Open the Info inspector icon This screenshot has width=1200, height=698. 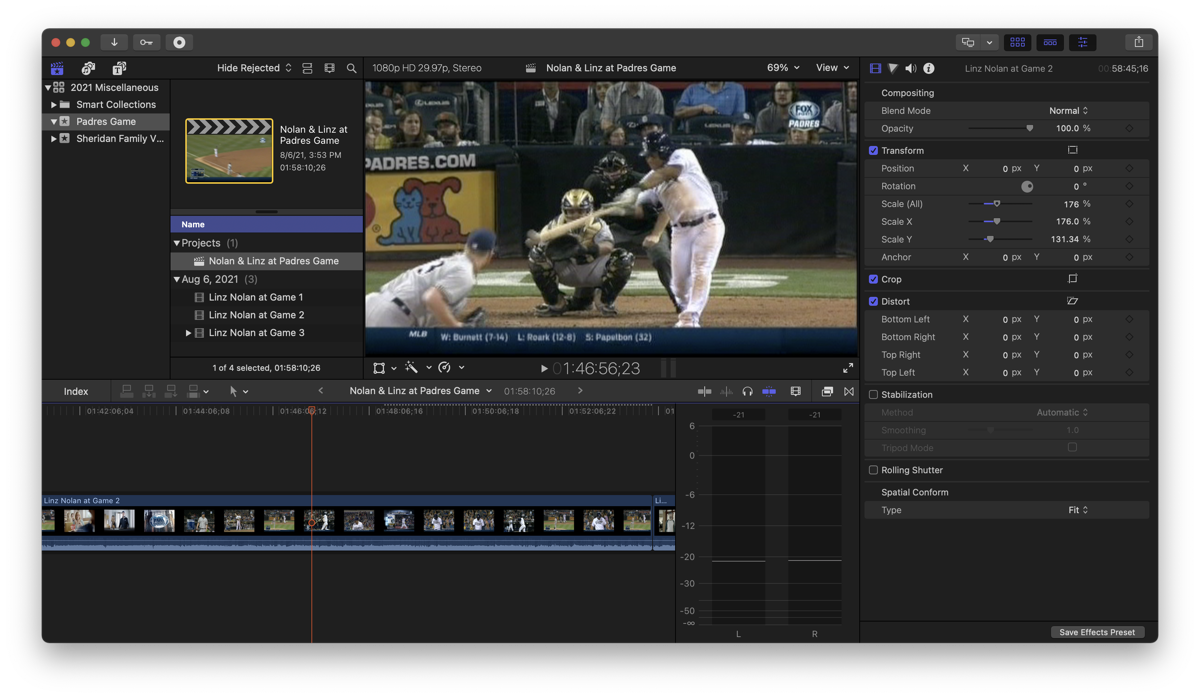point(928,69)
